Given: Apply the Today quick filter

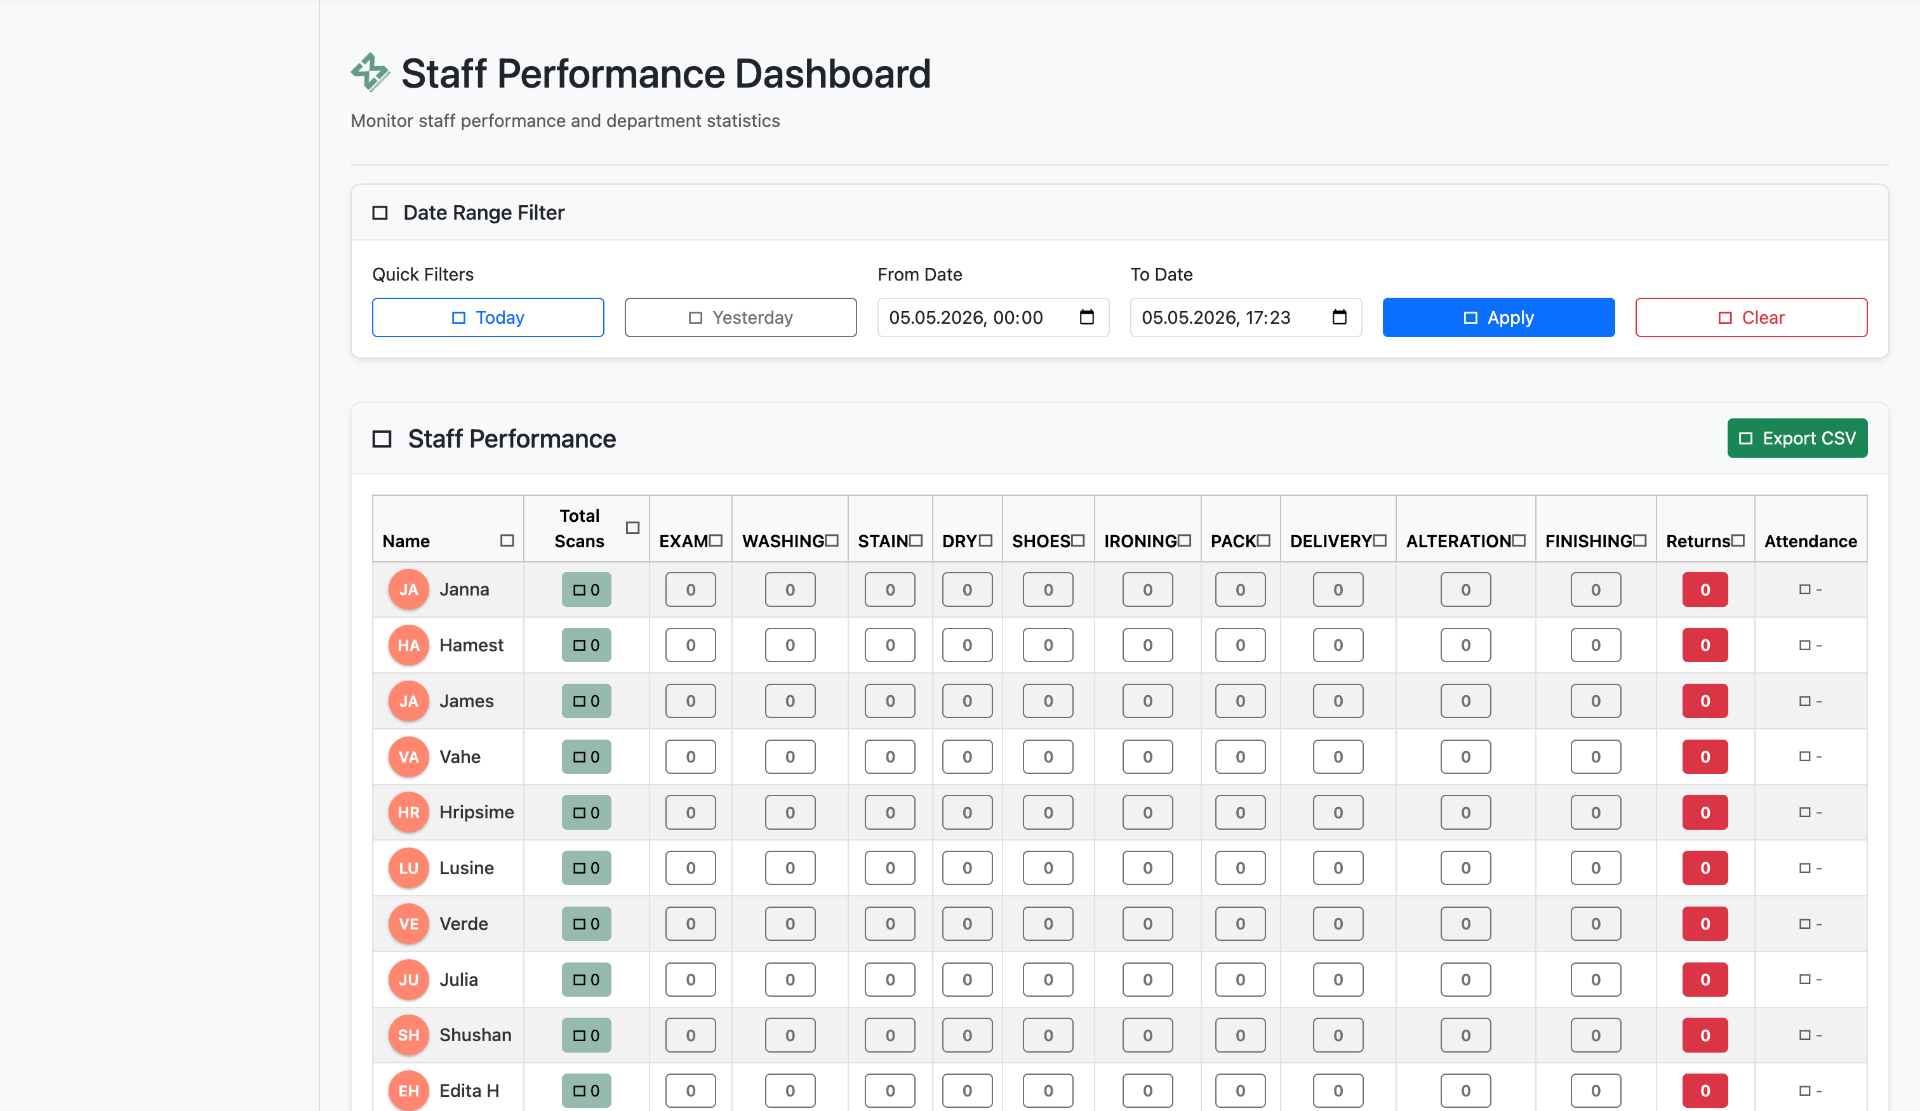Looking at the screenshot, I should tap(488, 317).
